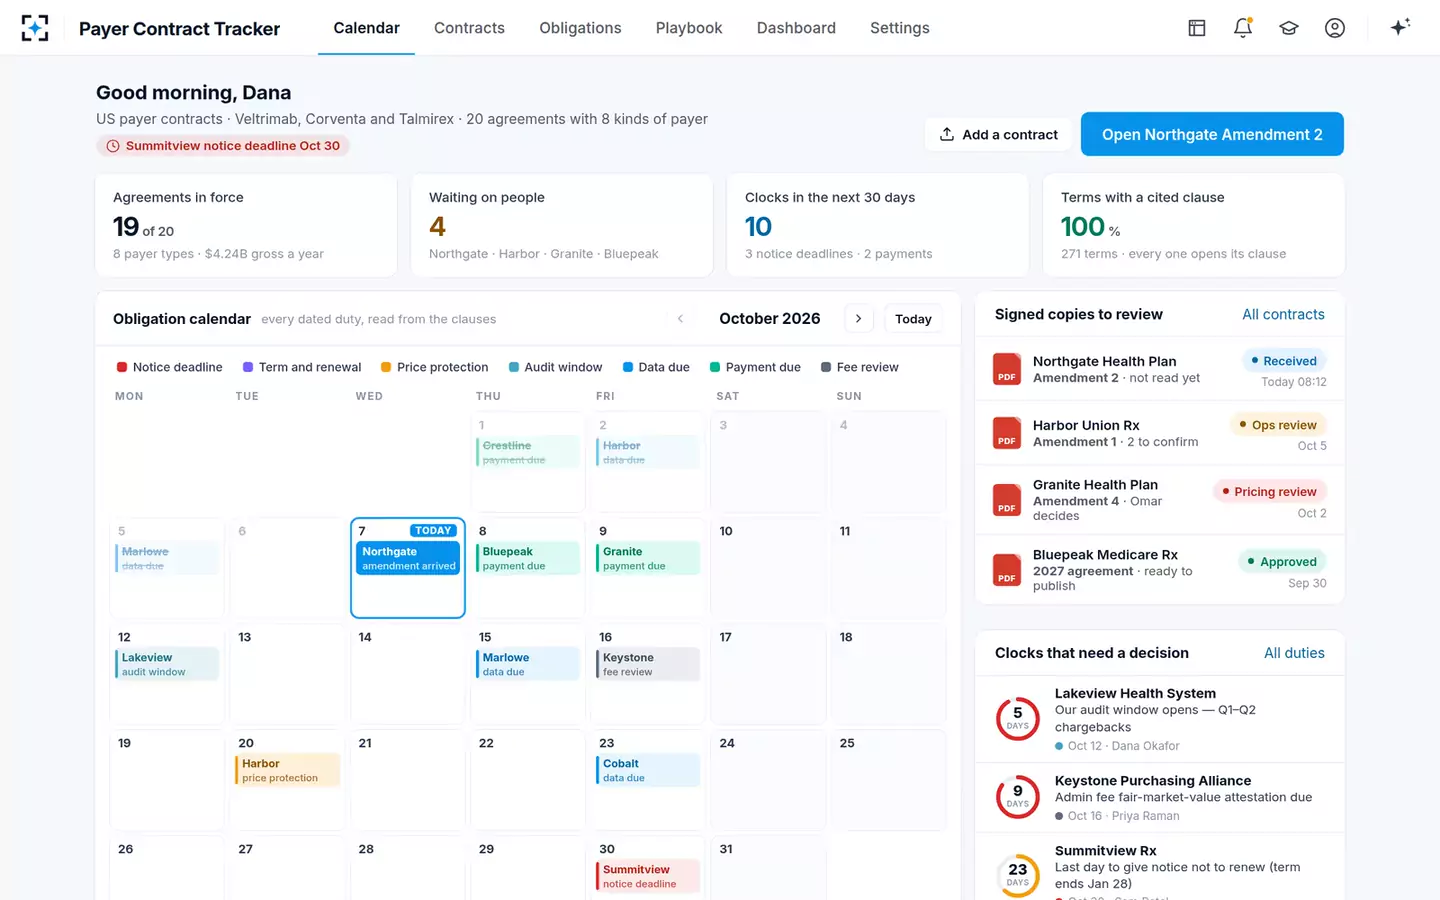1440x900 pixels.
Task: Click the Add a contract button
Action: (998, 134)
